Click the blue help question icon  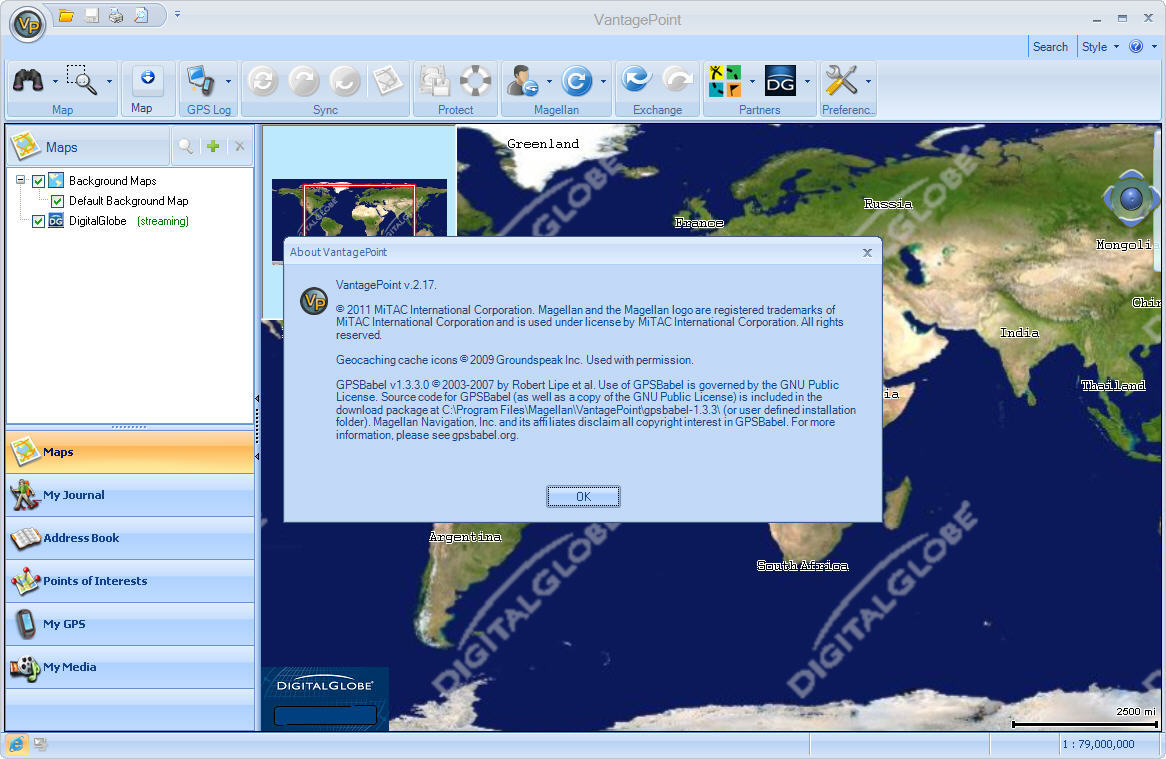tap(1136, 47)
